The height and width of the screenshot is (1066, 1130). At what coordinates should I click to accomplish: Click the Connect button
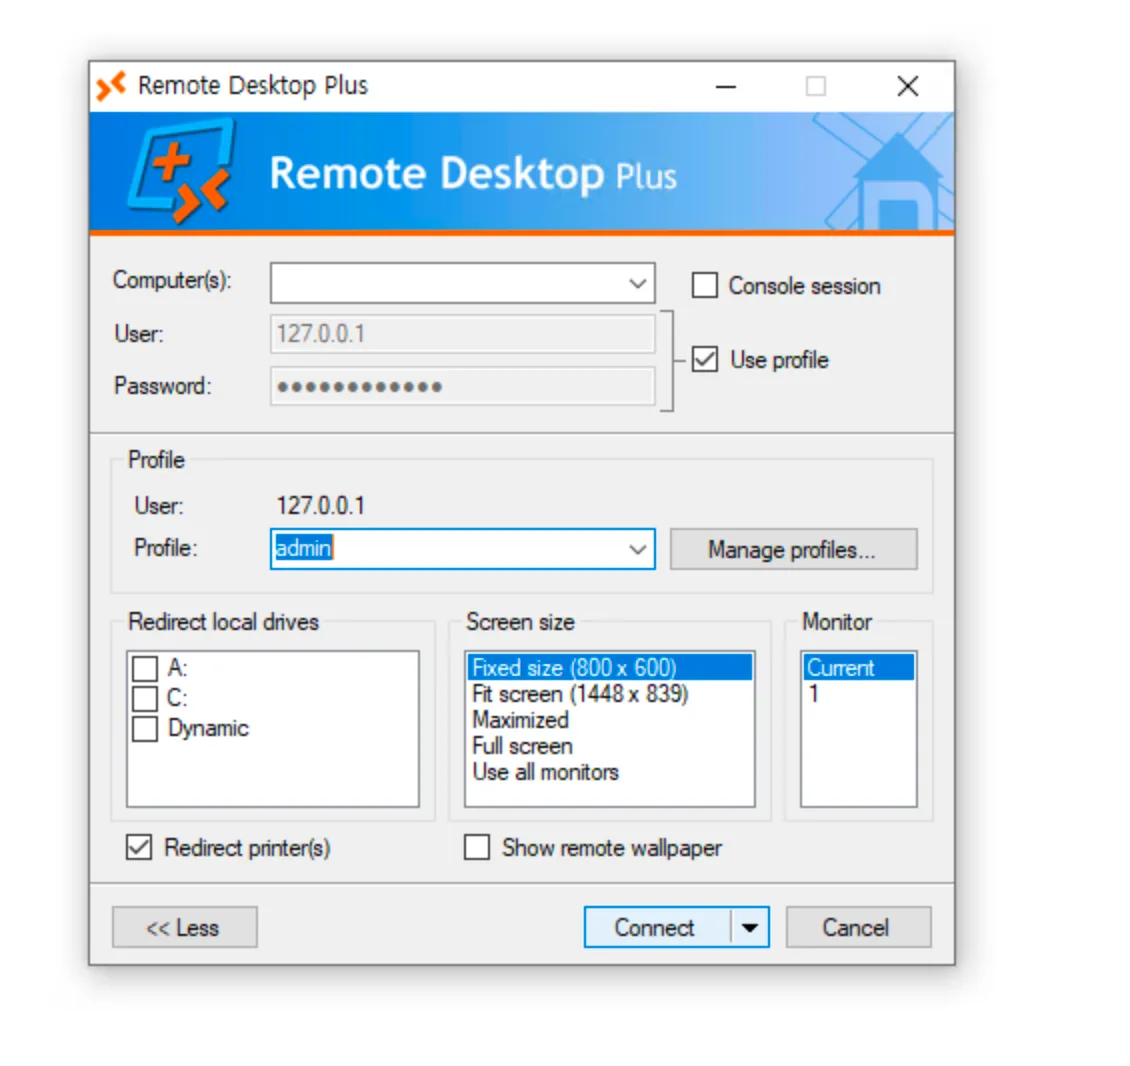657,927
